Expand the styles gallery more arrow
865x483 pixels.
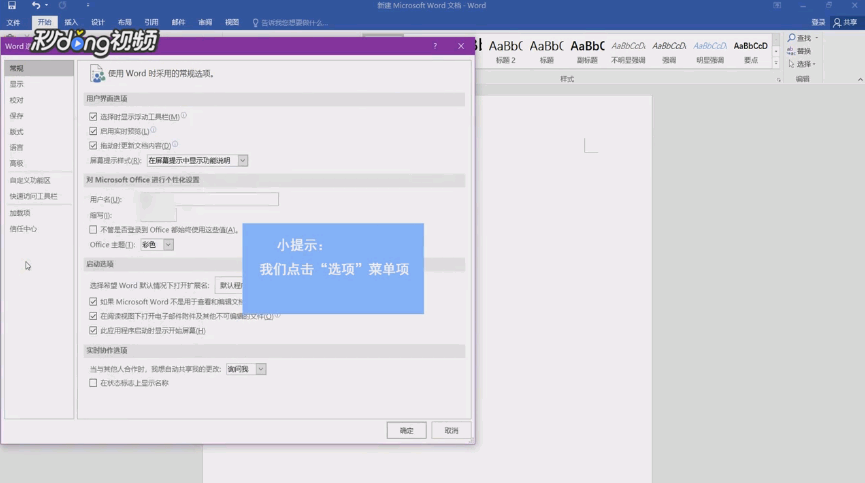point(776,63)
